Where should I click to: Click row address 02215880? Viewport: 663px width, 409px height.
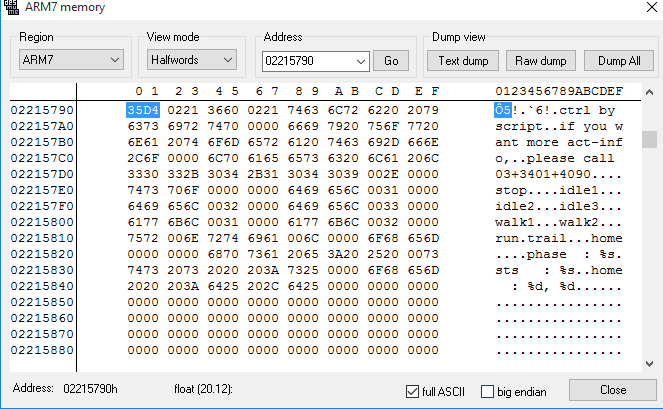(x=42, y=350)
